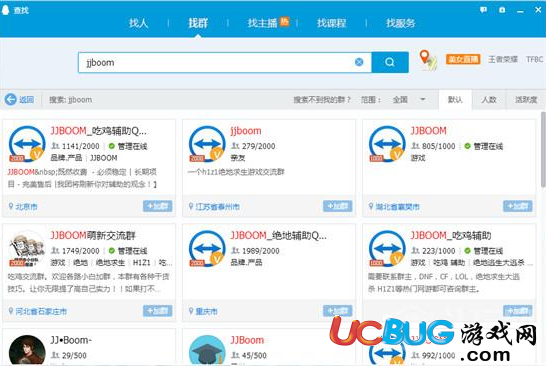Click the 返回 link
The width and height of the screenshot is (546, 370).
point(26,100)
